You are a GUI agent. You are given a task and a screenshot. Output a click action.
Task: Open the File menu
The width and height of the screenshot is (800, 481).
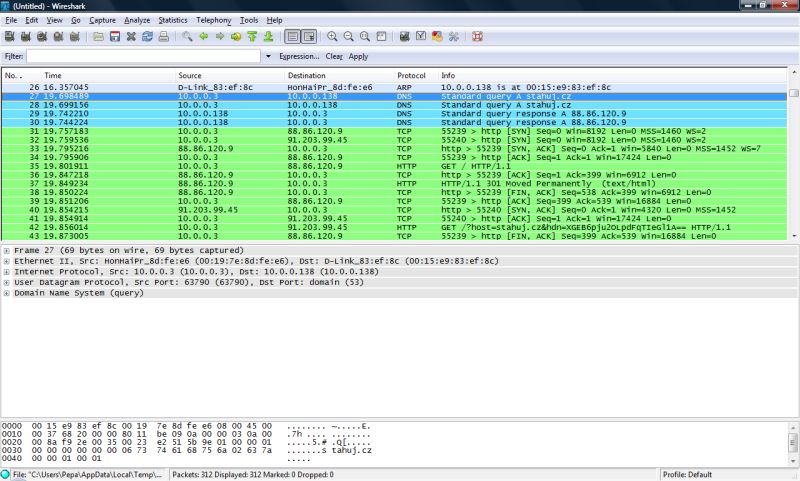pos(11,20)
